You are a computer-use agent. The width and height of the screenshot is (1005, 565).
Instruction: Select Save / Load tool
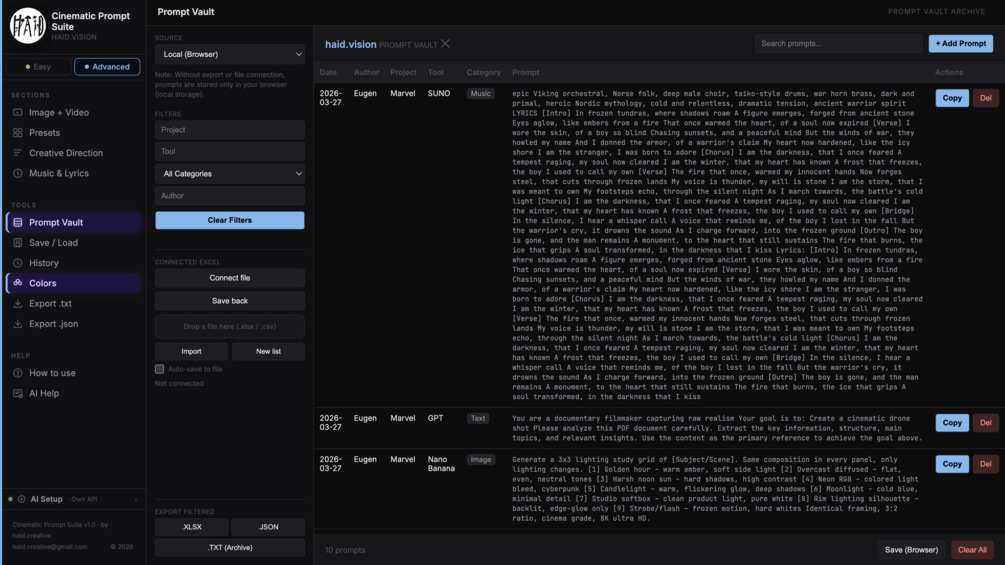tap(74, 243)
